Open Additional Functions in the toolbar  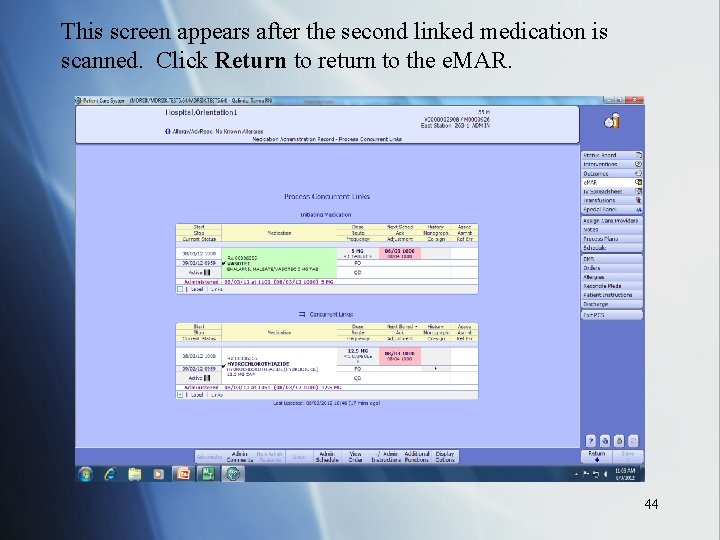[x=417, y=456]
